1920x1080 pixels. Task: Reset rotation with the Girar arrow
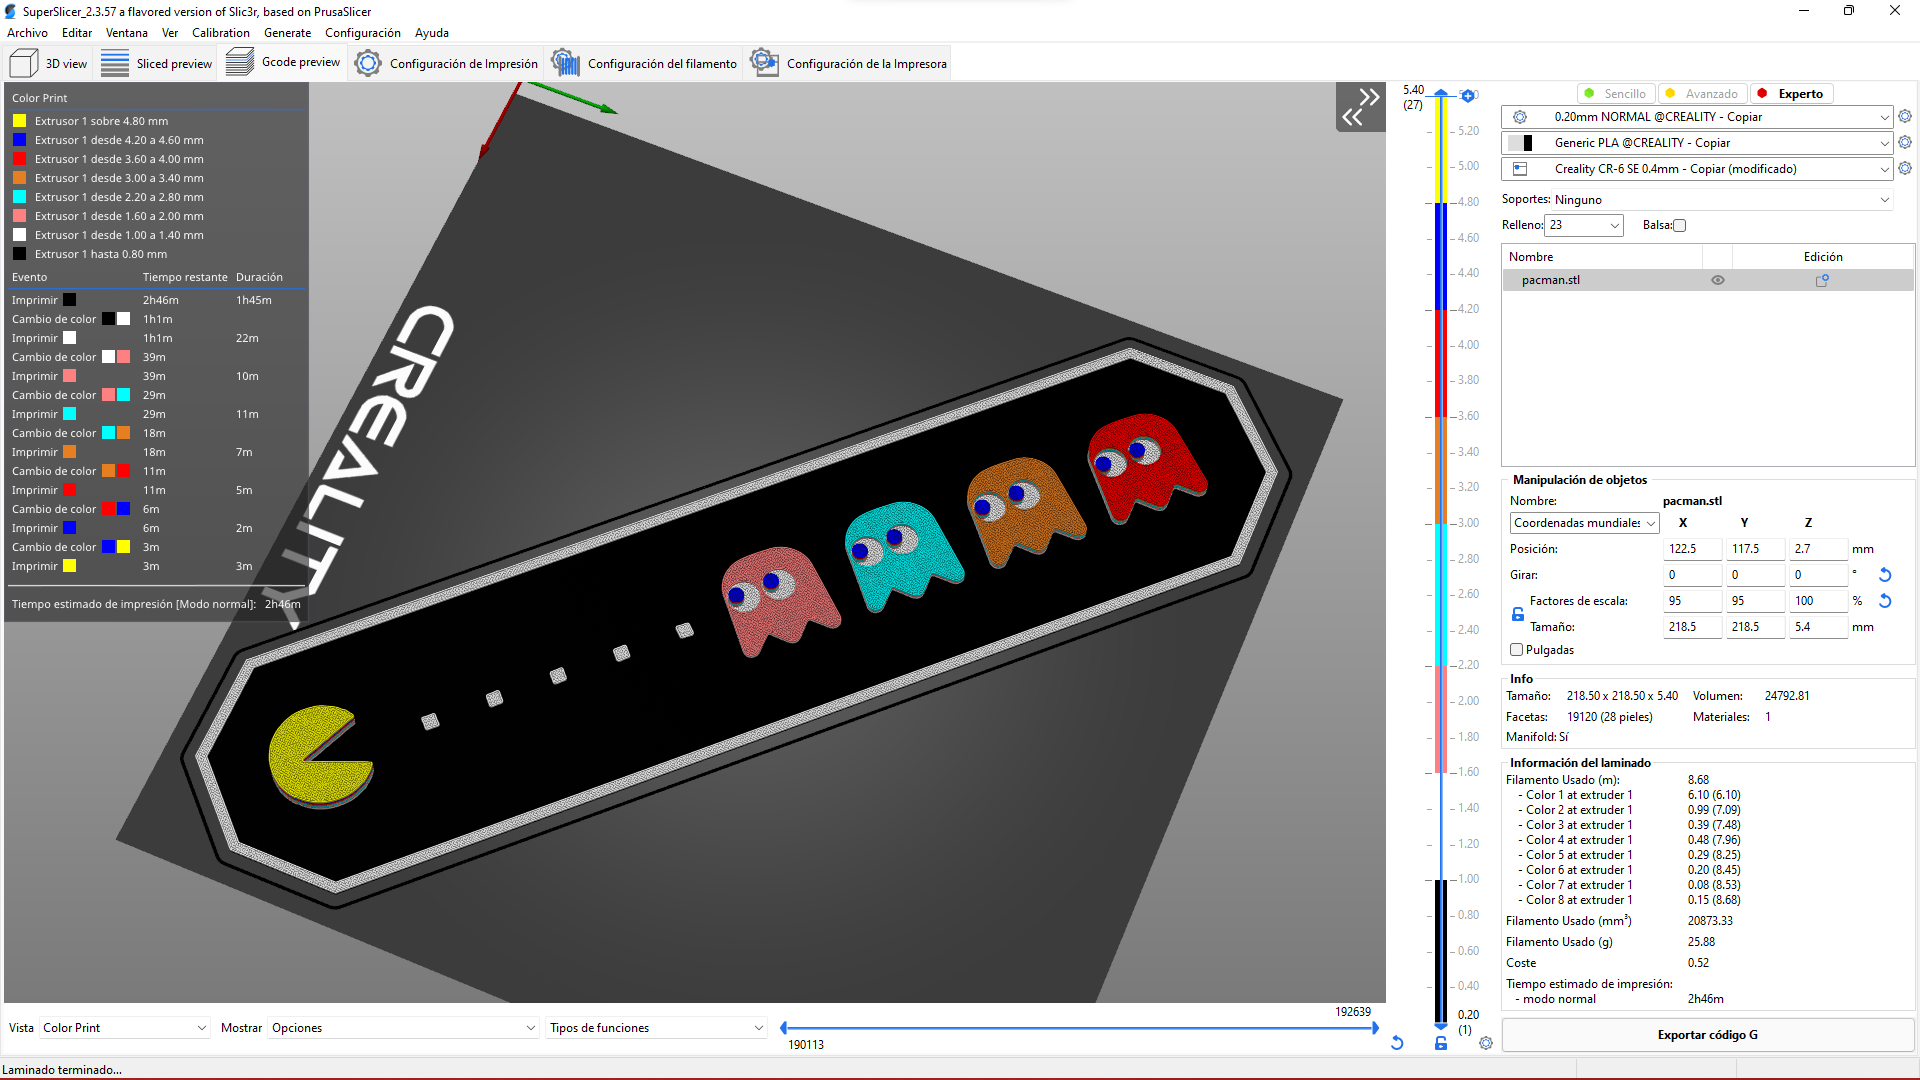(1885, 575)
